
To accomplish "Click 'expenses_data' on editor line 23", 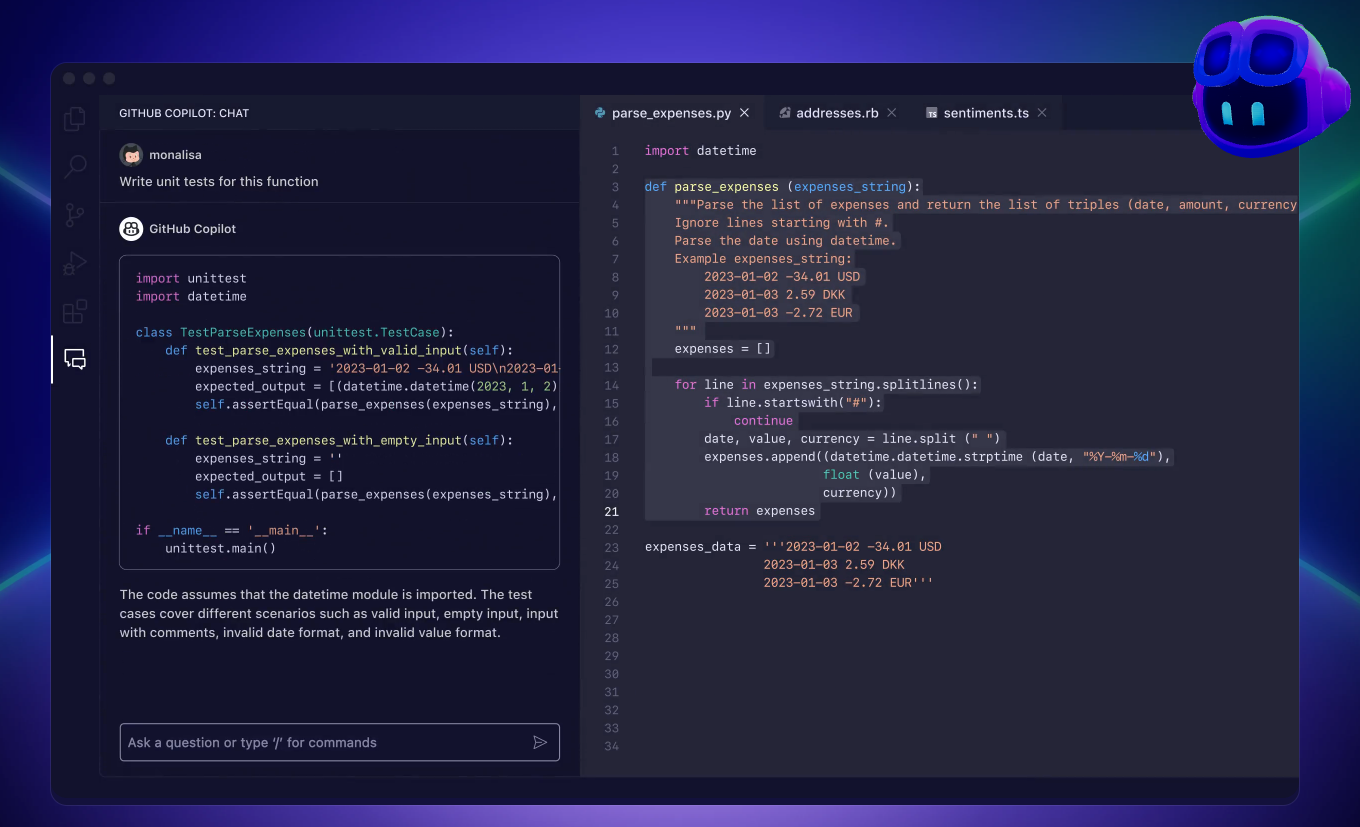I will click(x=693, y=547).
